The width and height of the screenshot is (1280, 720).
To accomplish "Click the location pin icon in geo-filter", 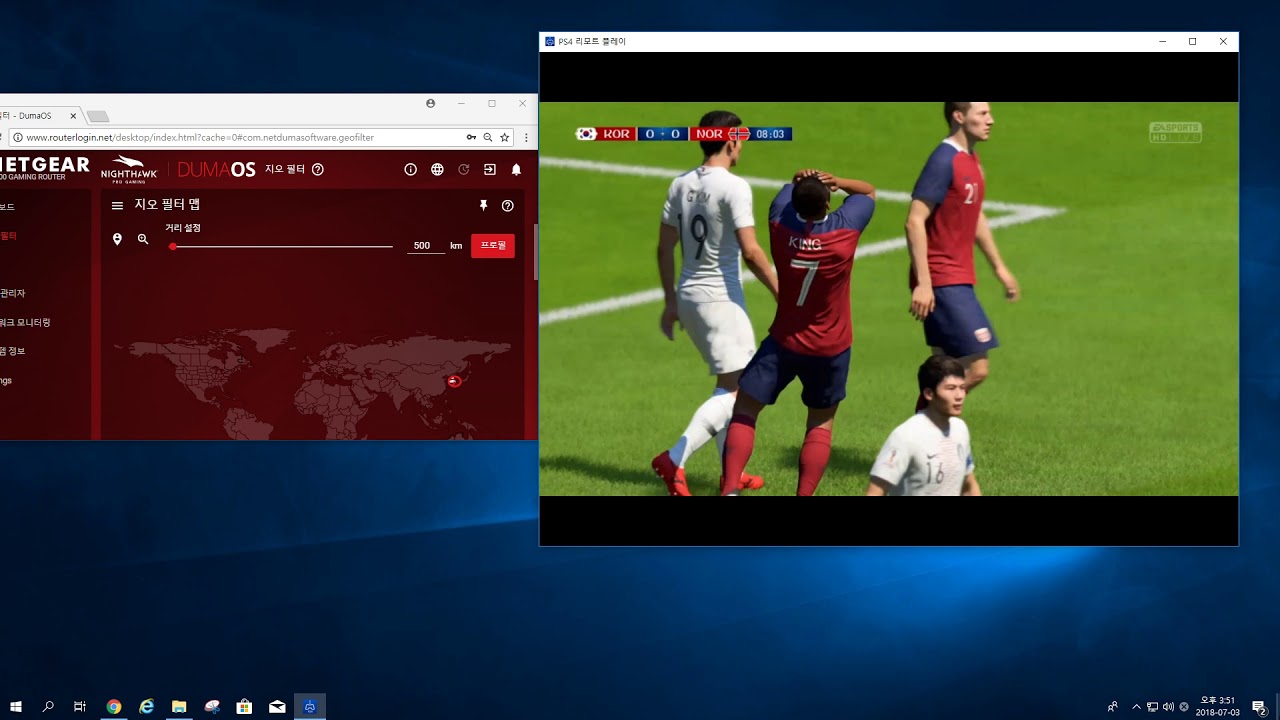I will pos(117,240).
